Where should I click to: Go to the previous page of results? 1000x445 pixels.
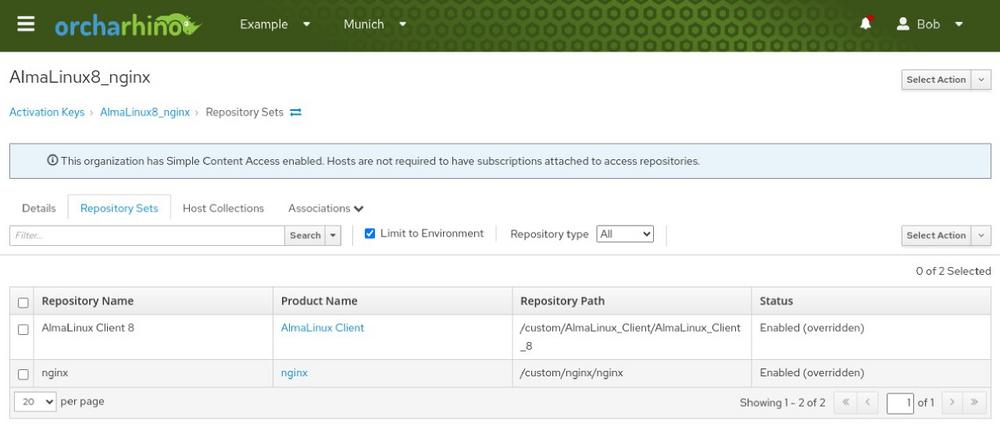point(868,403)
